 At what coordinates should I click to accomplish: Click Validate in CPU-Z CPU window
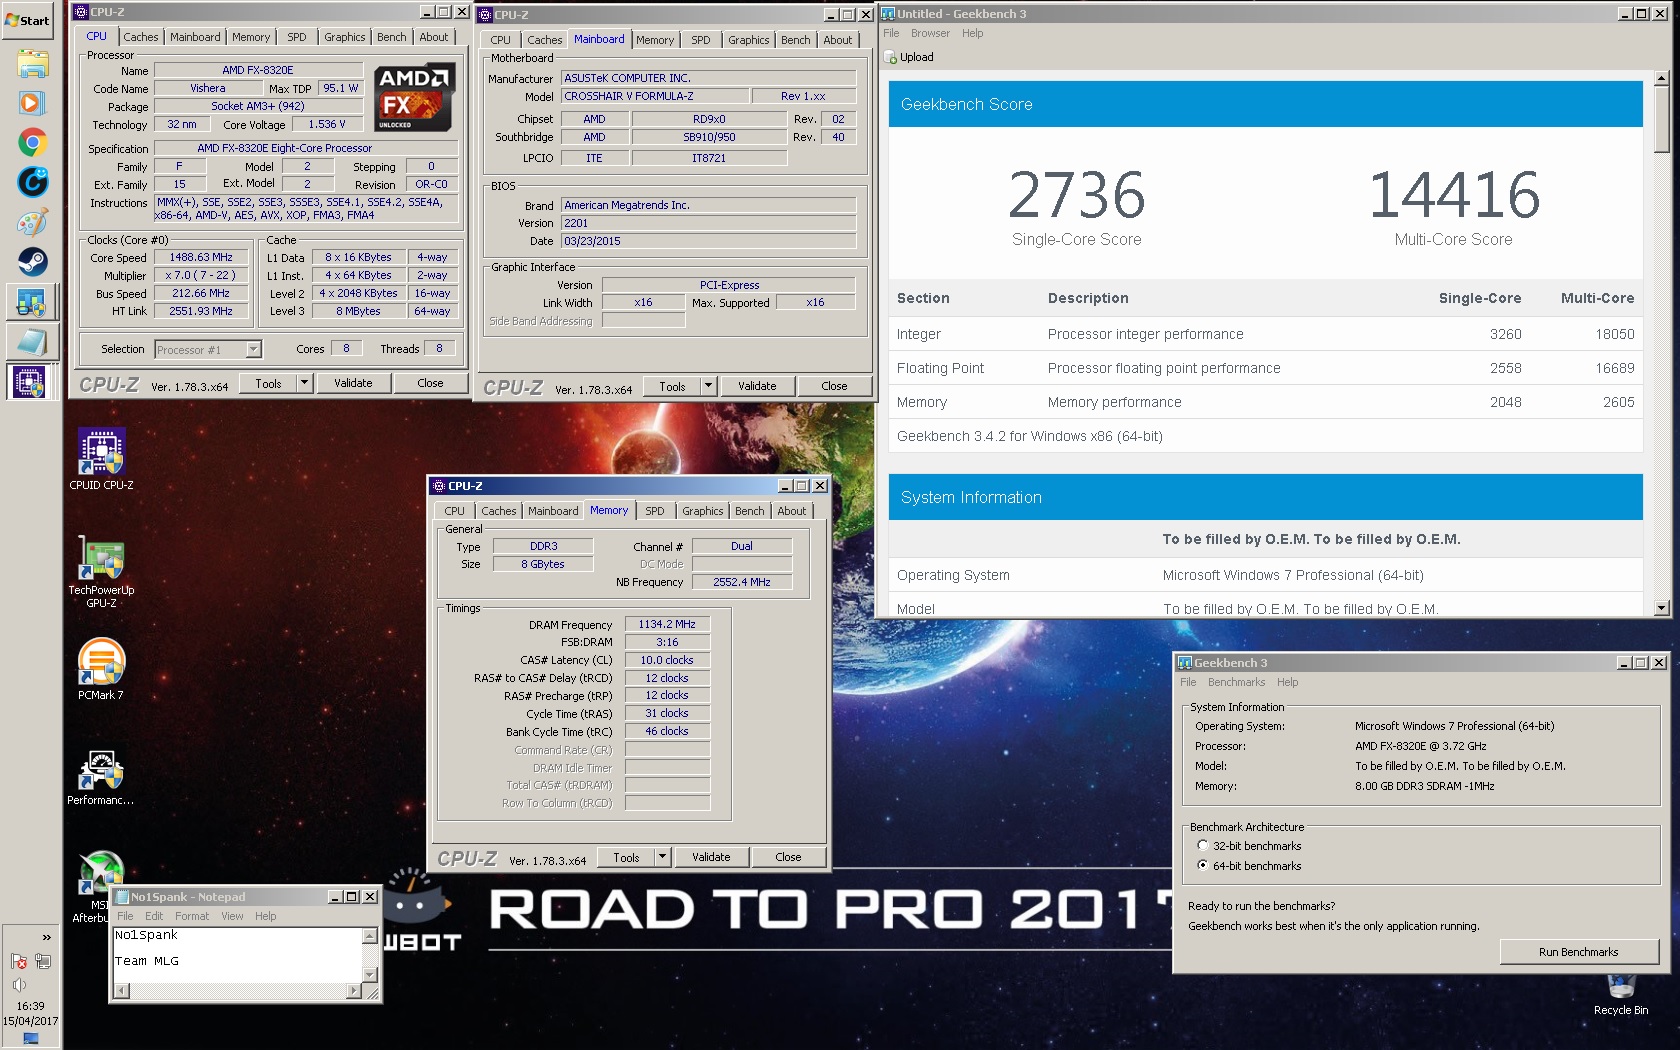(353, 383)
